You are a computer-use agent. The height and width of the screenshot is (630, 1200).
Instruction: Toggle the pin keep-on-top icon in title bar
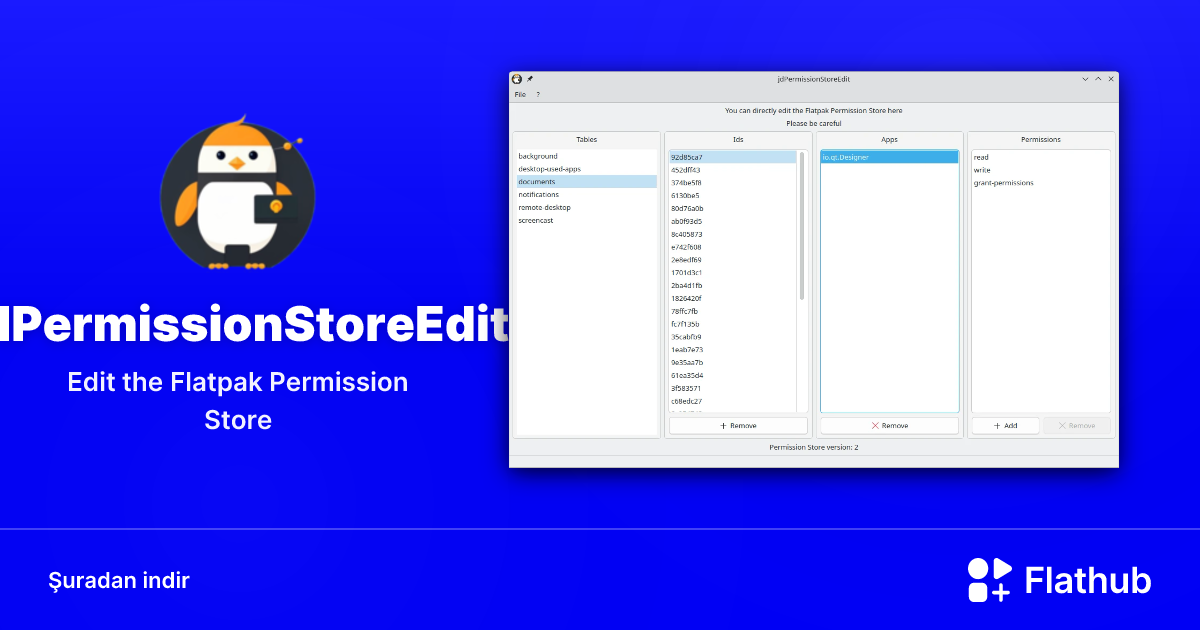(530, 78)
